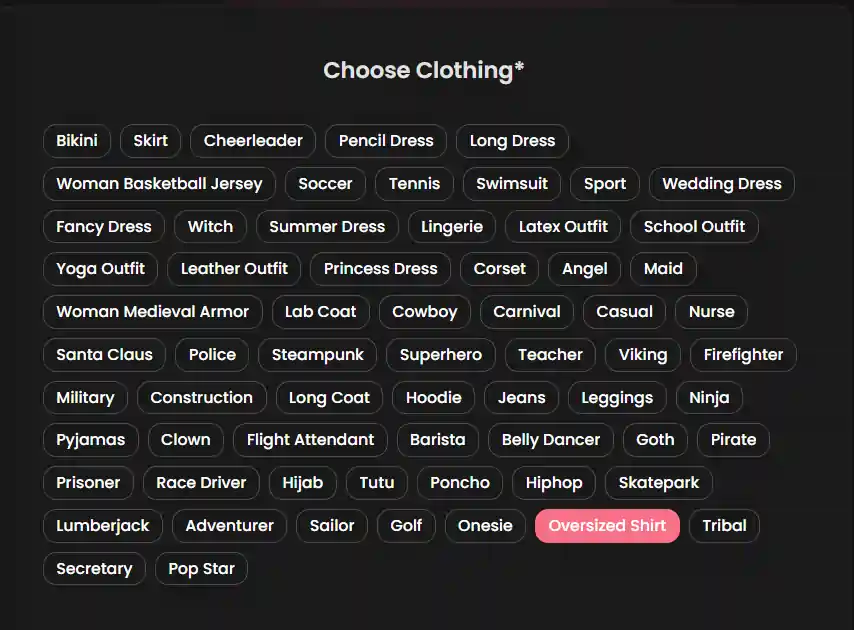The image size is (854, 630).
Task: Toggle the Poncho selection
Action: pyautogui.click(x=460, y=483)
